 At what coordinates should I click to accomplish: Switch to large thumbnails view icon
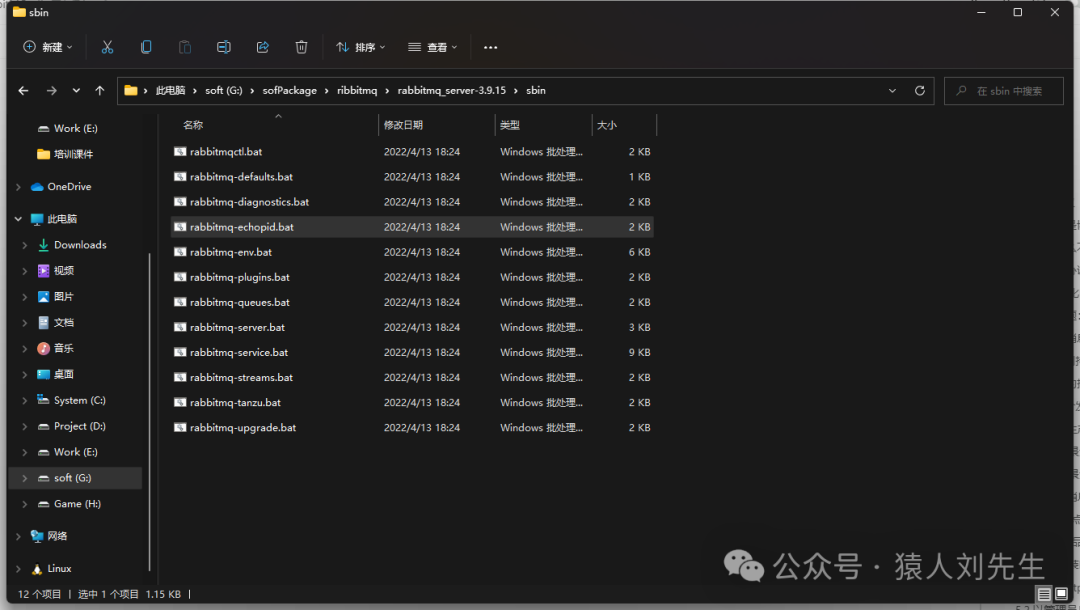click(x=1061, y=593)
